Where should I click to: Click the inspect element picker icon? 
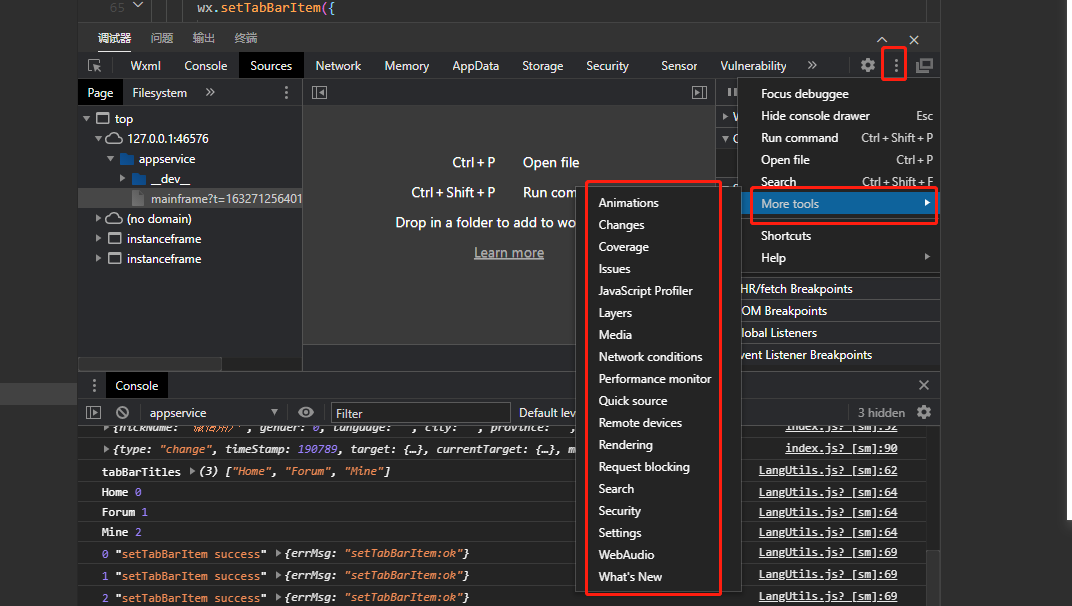coord(95,66)
